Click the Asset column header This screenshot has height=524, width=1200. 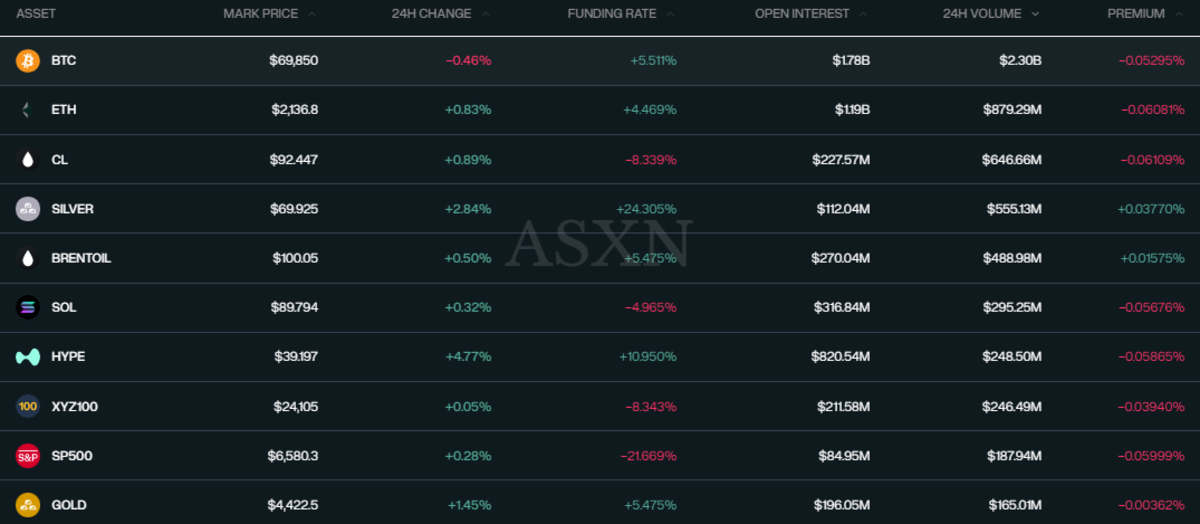click(x=36, y=14)
